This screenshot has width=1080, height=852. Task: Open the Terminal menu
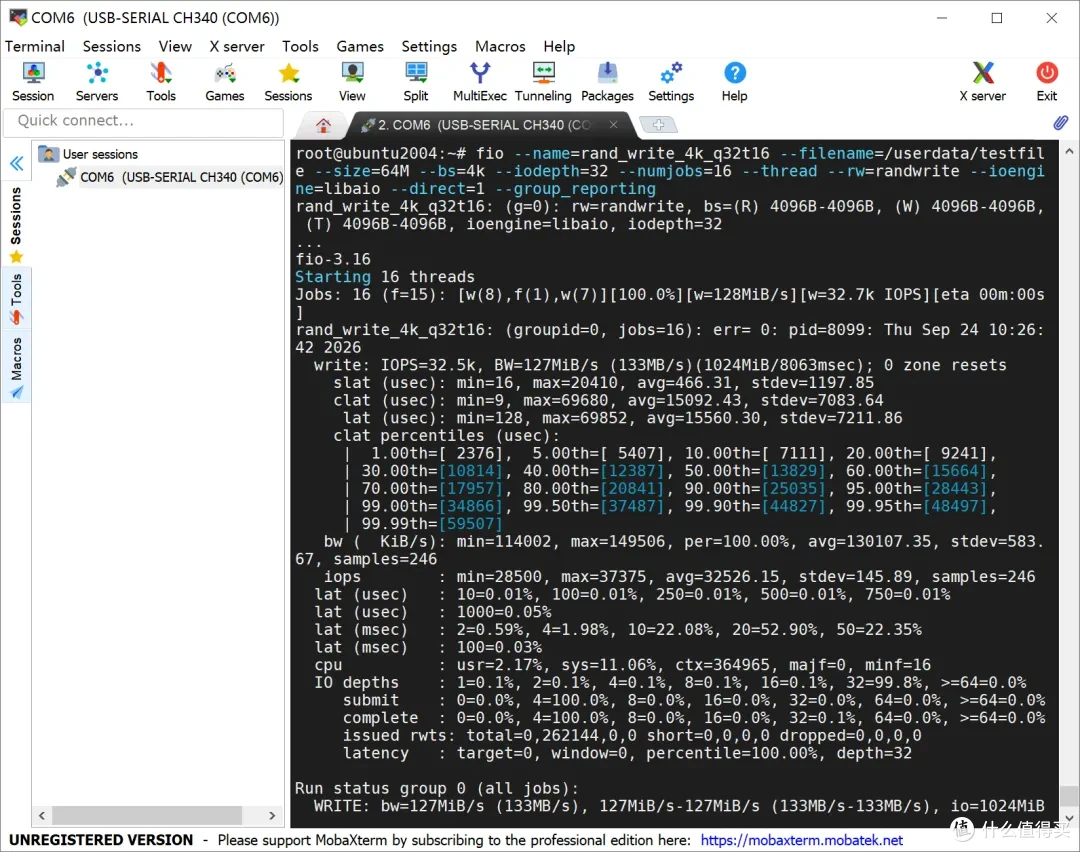tap(34, 46)
